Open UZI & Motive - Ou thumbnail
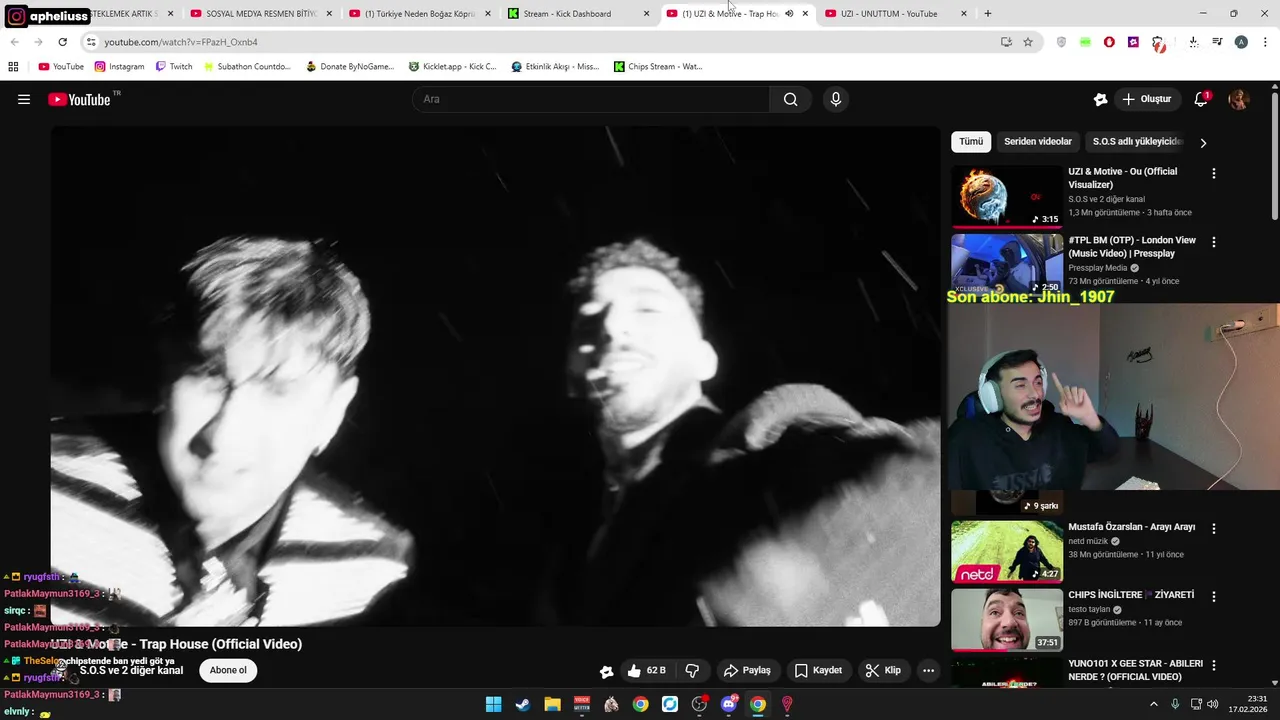1280x720 pixels. 1006,197
